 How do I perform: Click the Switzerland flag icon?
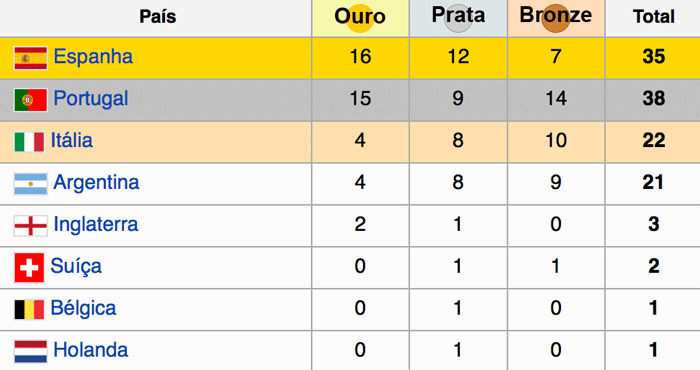point(29,268)
